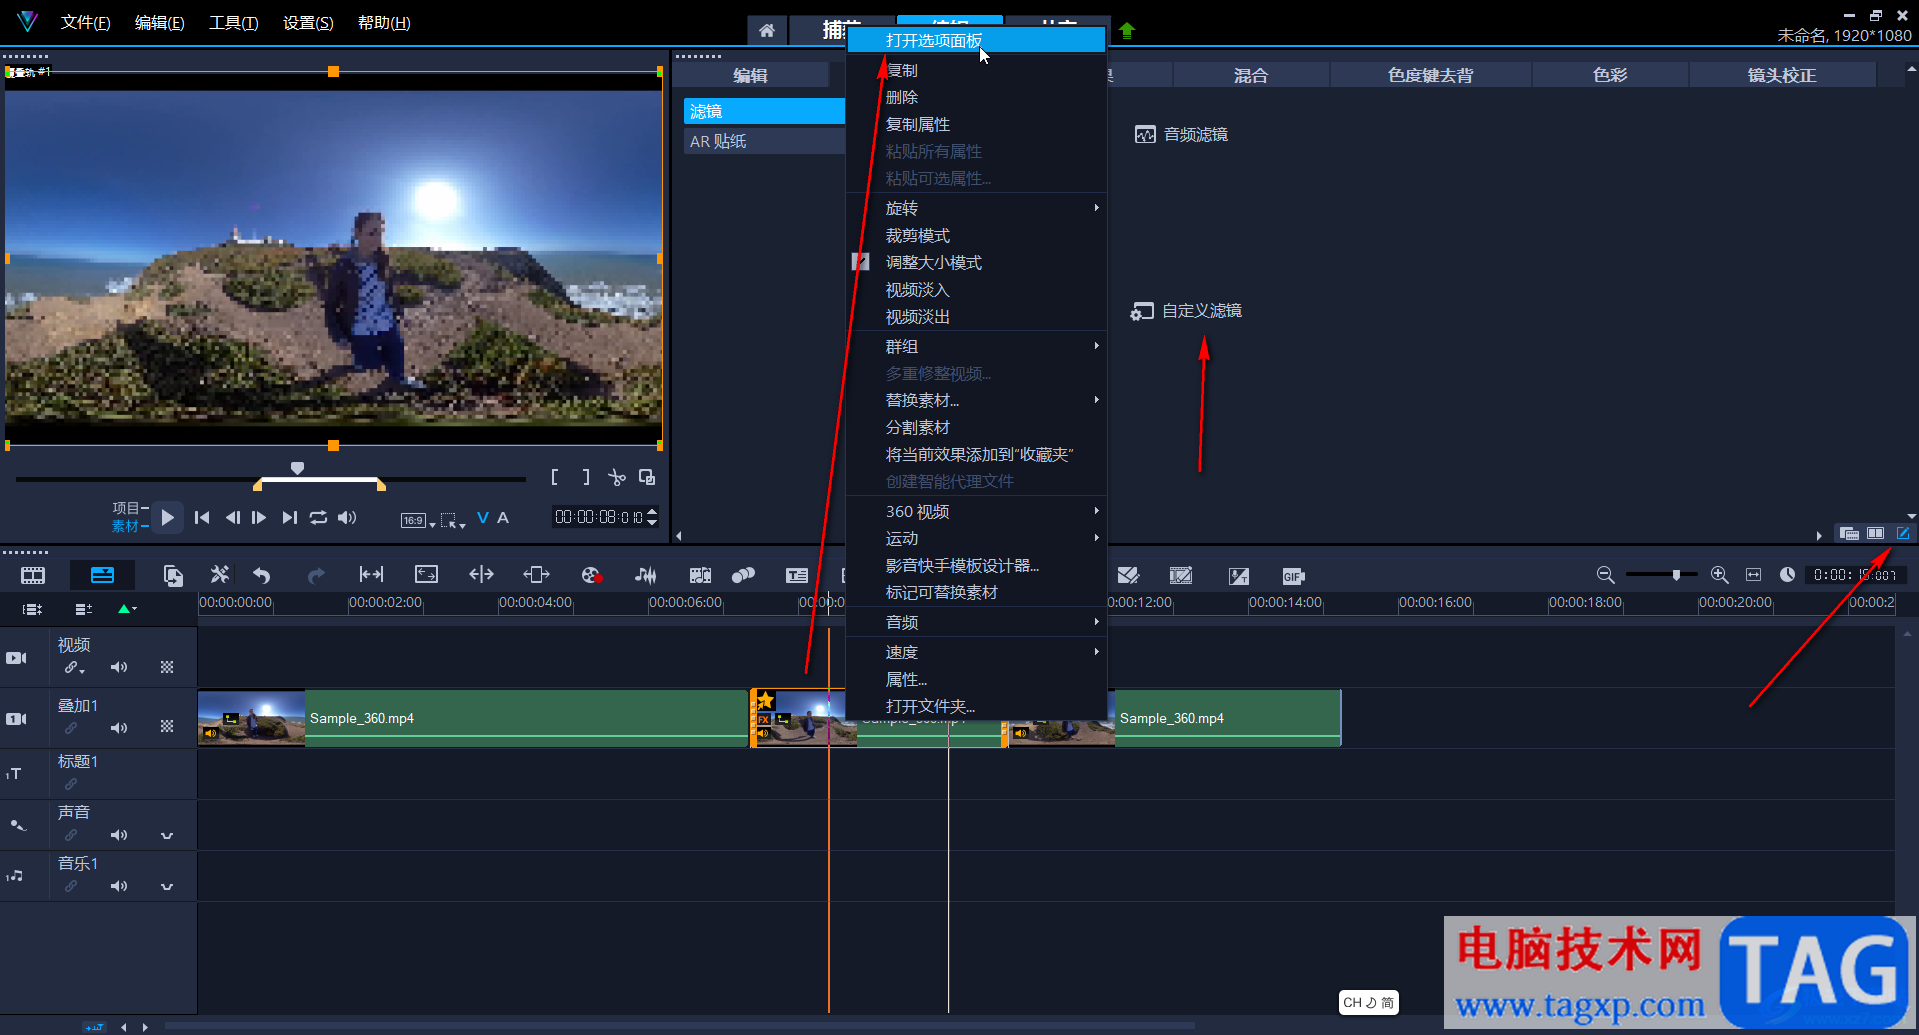Switch to storyboard view icon
The width and height of the screenshot is (1919, 1035).
33,576
